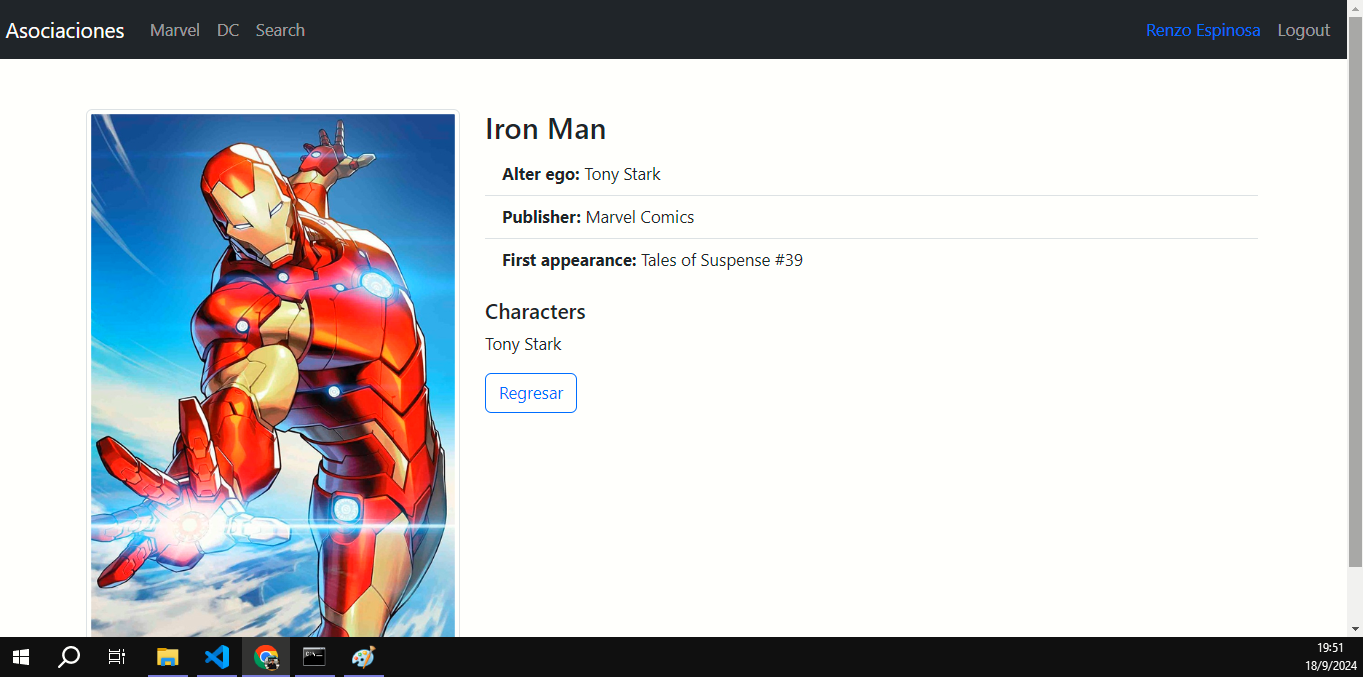Click the Regresar button

pyautogui.click(x=531, y=393)
